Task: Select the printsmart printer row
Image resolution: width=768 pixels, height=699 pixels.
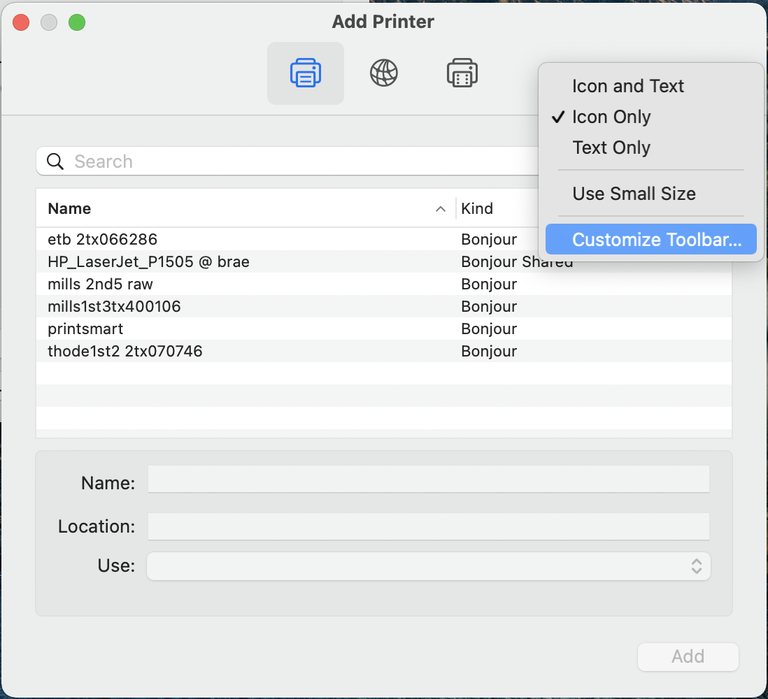Action: tap(86, 329)
